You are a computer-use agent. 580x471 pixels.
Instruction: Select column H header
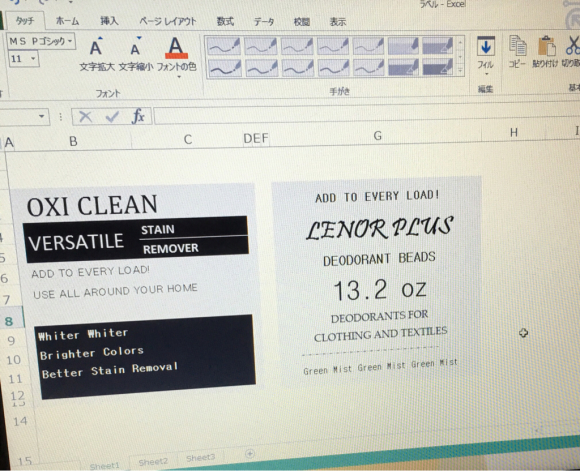pos(514,133)
